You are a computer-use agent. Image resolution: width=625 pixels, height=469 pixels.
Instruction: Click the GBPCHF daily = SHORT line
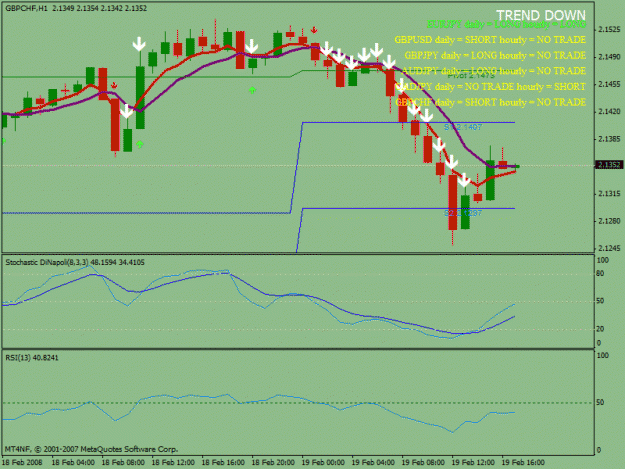(x=490, y=102)
